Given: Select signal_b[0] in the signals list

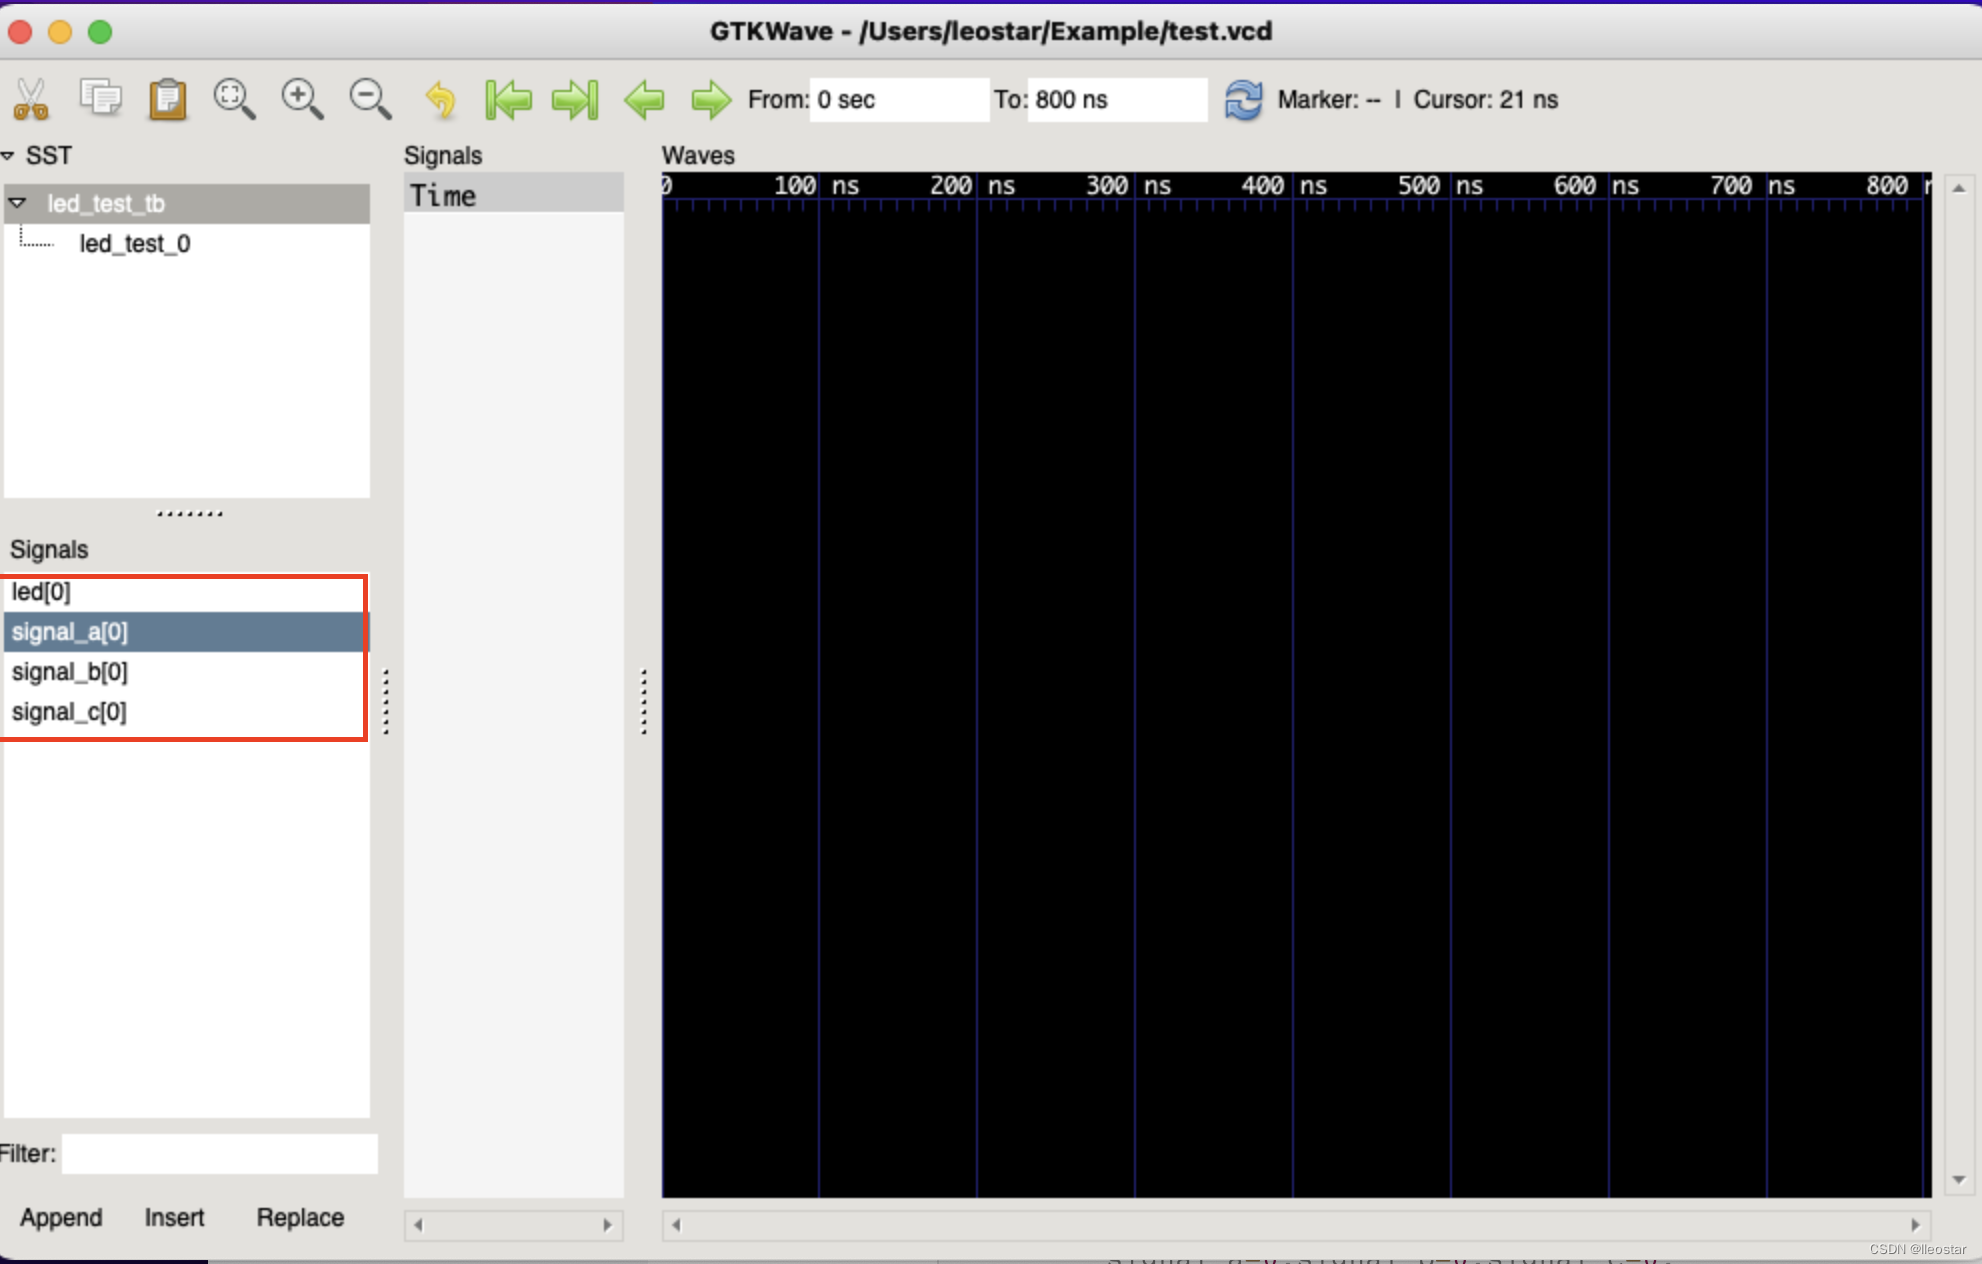Looking at the screenshot, I should click(185, 672).
